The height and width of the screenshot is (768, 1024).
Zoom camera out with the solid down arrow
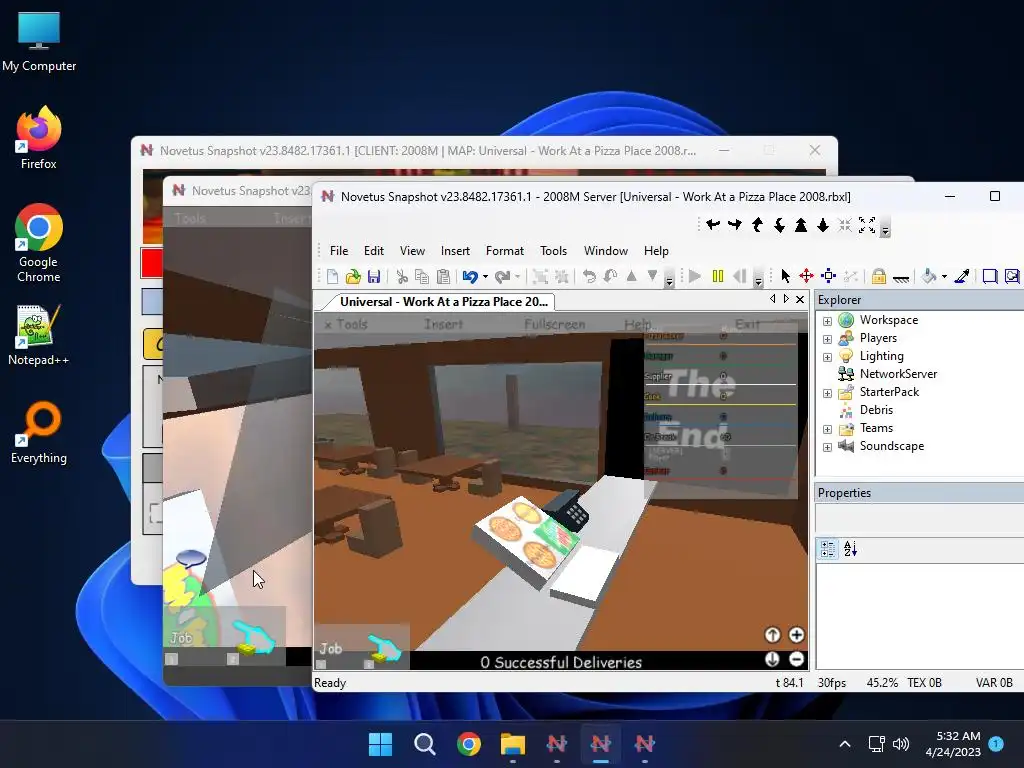click(823, 225)
